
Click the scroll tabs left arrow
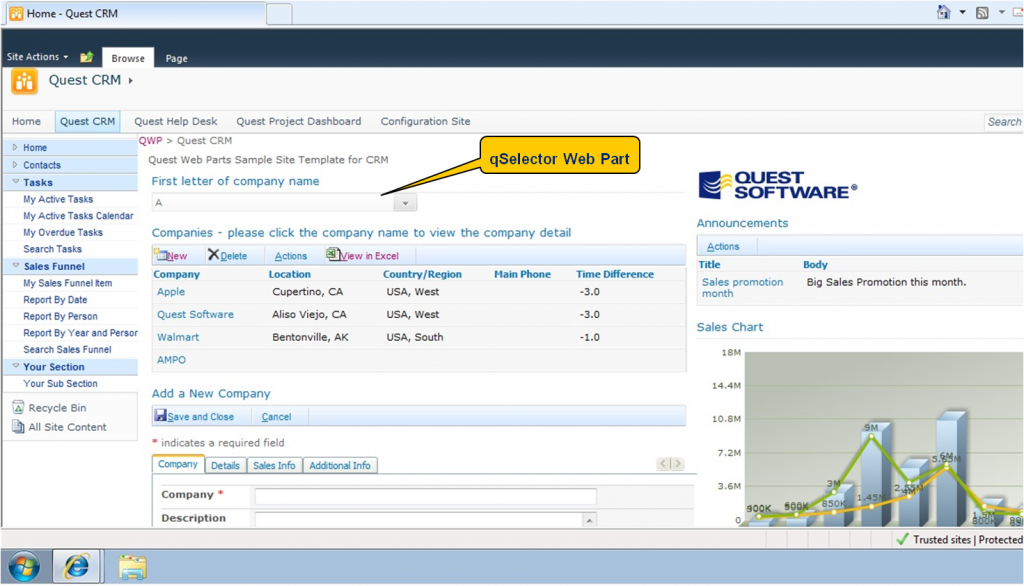663,463
